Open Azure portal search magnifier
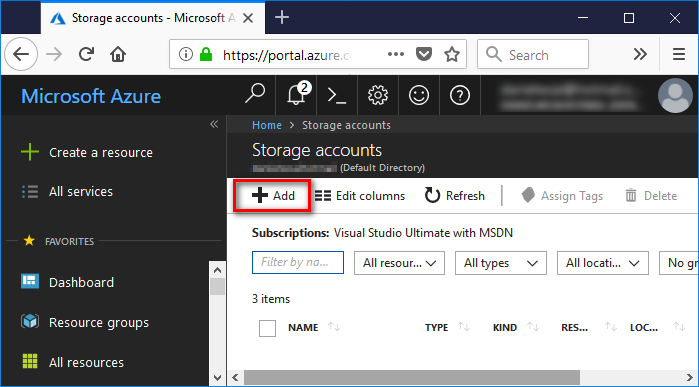The height and width of the screenshot is (387, 699). (x=255, y=95)
